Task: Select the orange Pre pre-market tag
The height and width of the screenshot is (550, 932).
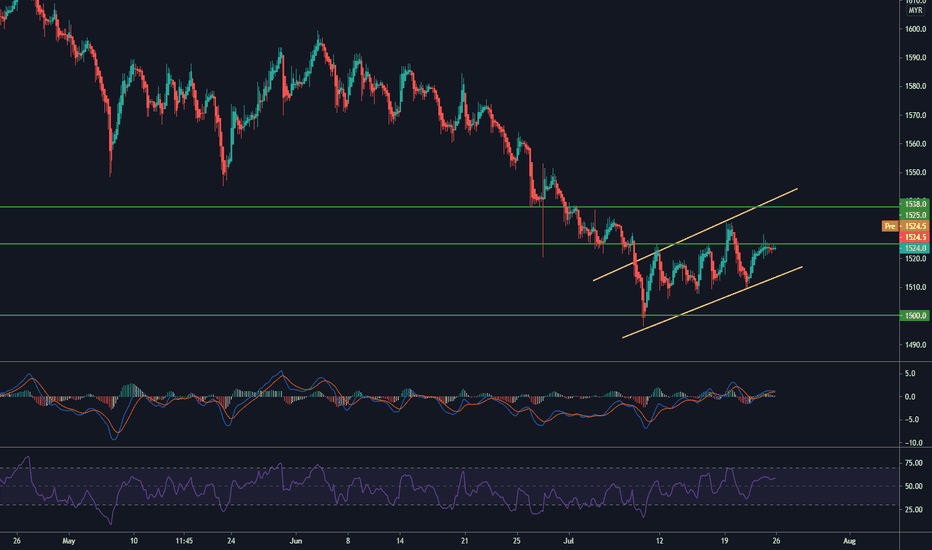Action: click(890, 226)
